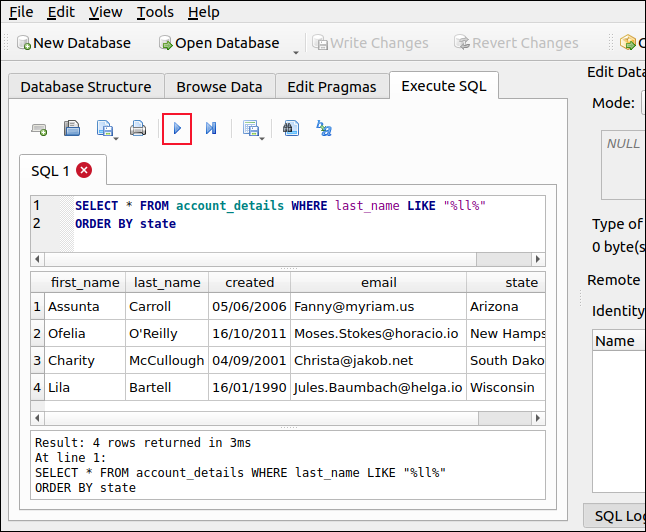
Task: Switch to the Edit Pragmas tab
Action: coord(331,87)
